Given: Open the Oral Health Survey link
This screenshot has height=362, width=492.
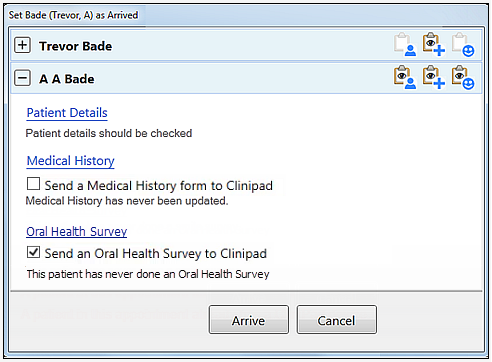Looking at the screenshot, I should (x=77, y=231).
